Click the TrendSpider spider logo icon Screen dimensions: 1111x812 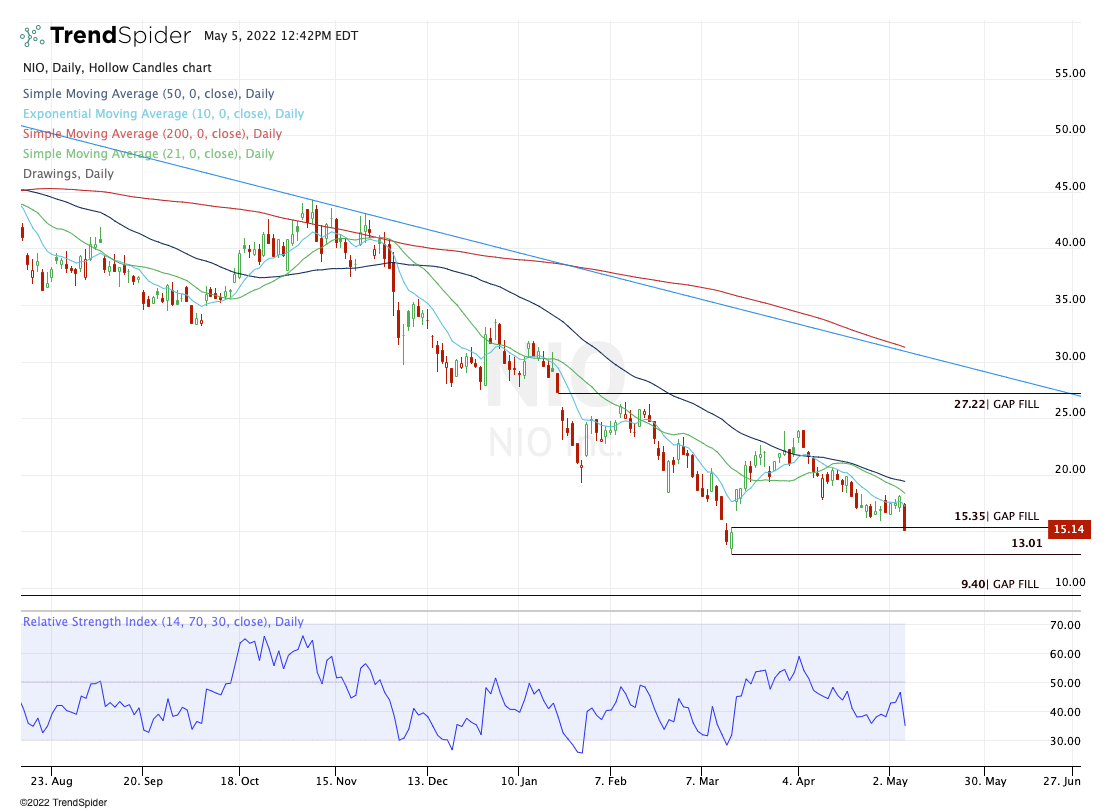pyautogui.click(x=32, y=35)
